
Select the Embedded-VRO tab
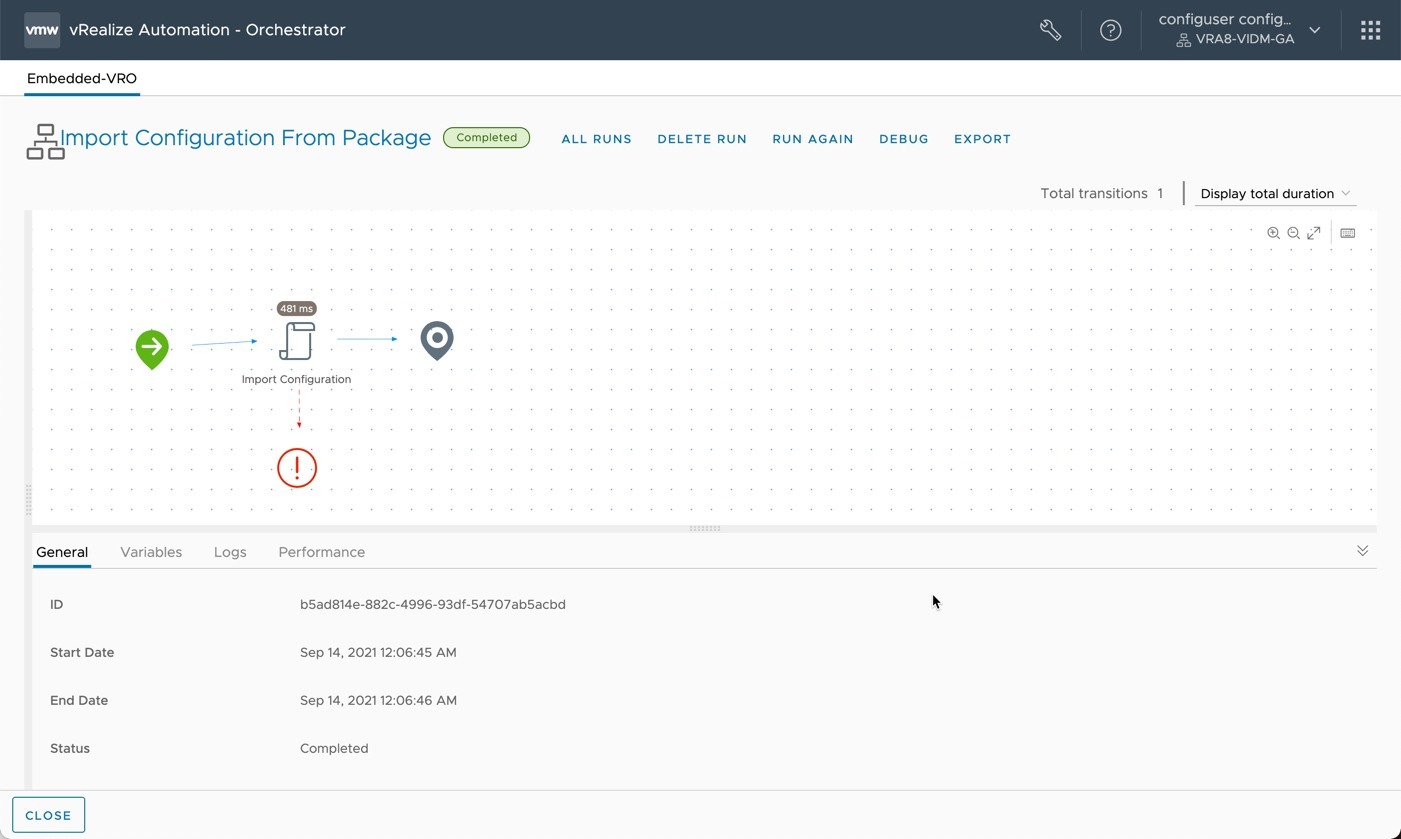(82, 78)
